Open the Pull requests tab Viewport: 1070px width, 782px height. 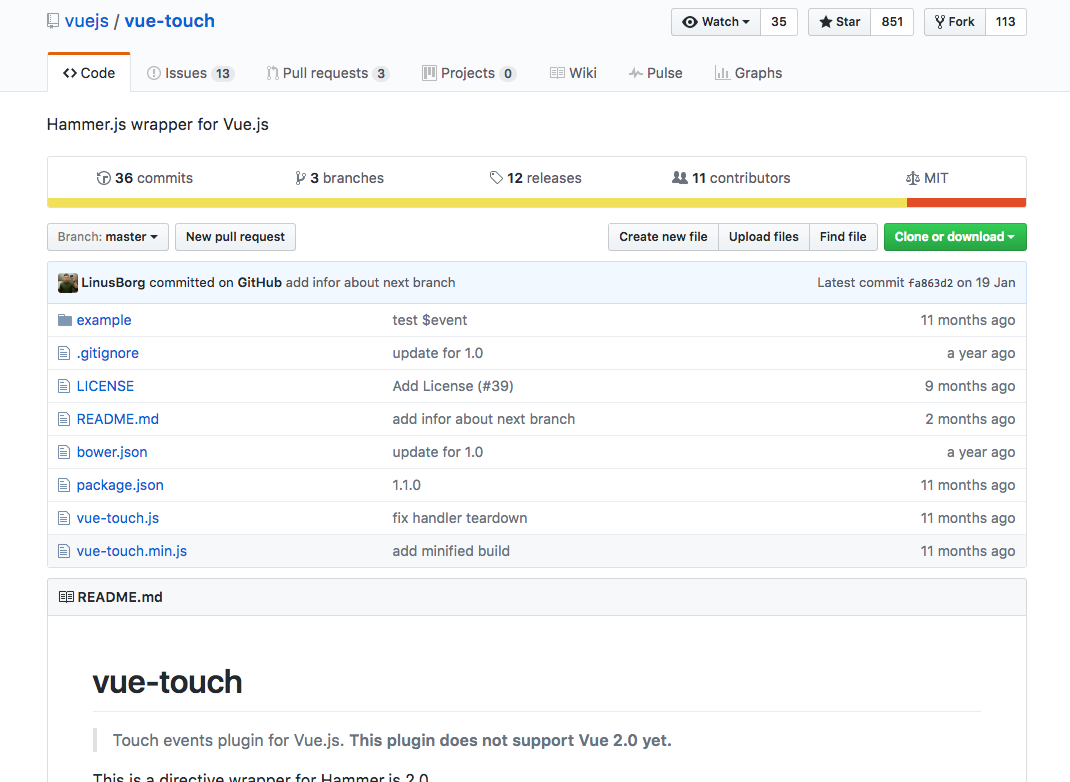[328, 73]
